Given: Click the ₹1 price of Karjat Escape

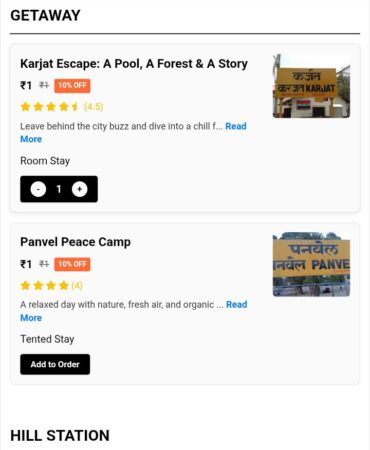Looking at the screenshot, I should point(26,86).
